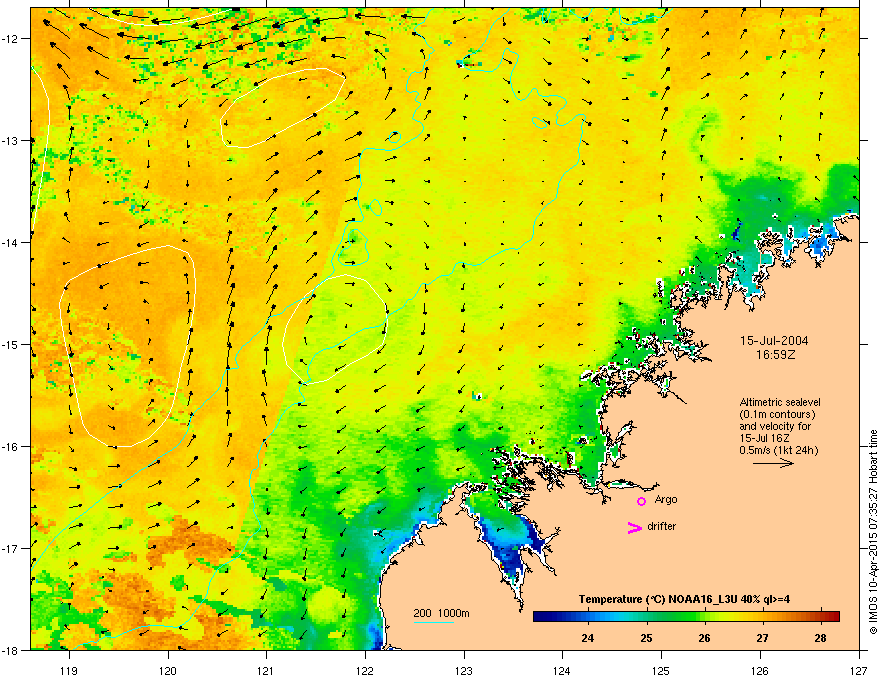Click the vertical IMOS copyright timestamp text
Screen dimensions: 880x680
point(873,531)
